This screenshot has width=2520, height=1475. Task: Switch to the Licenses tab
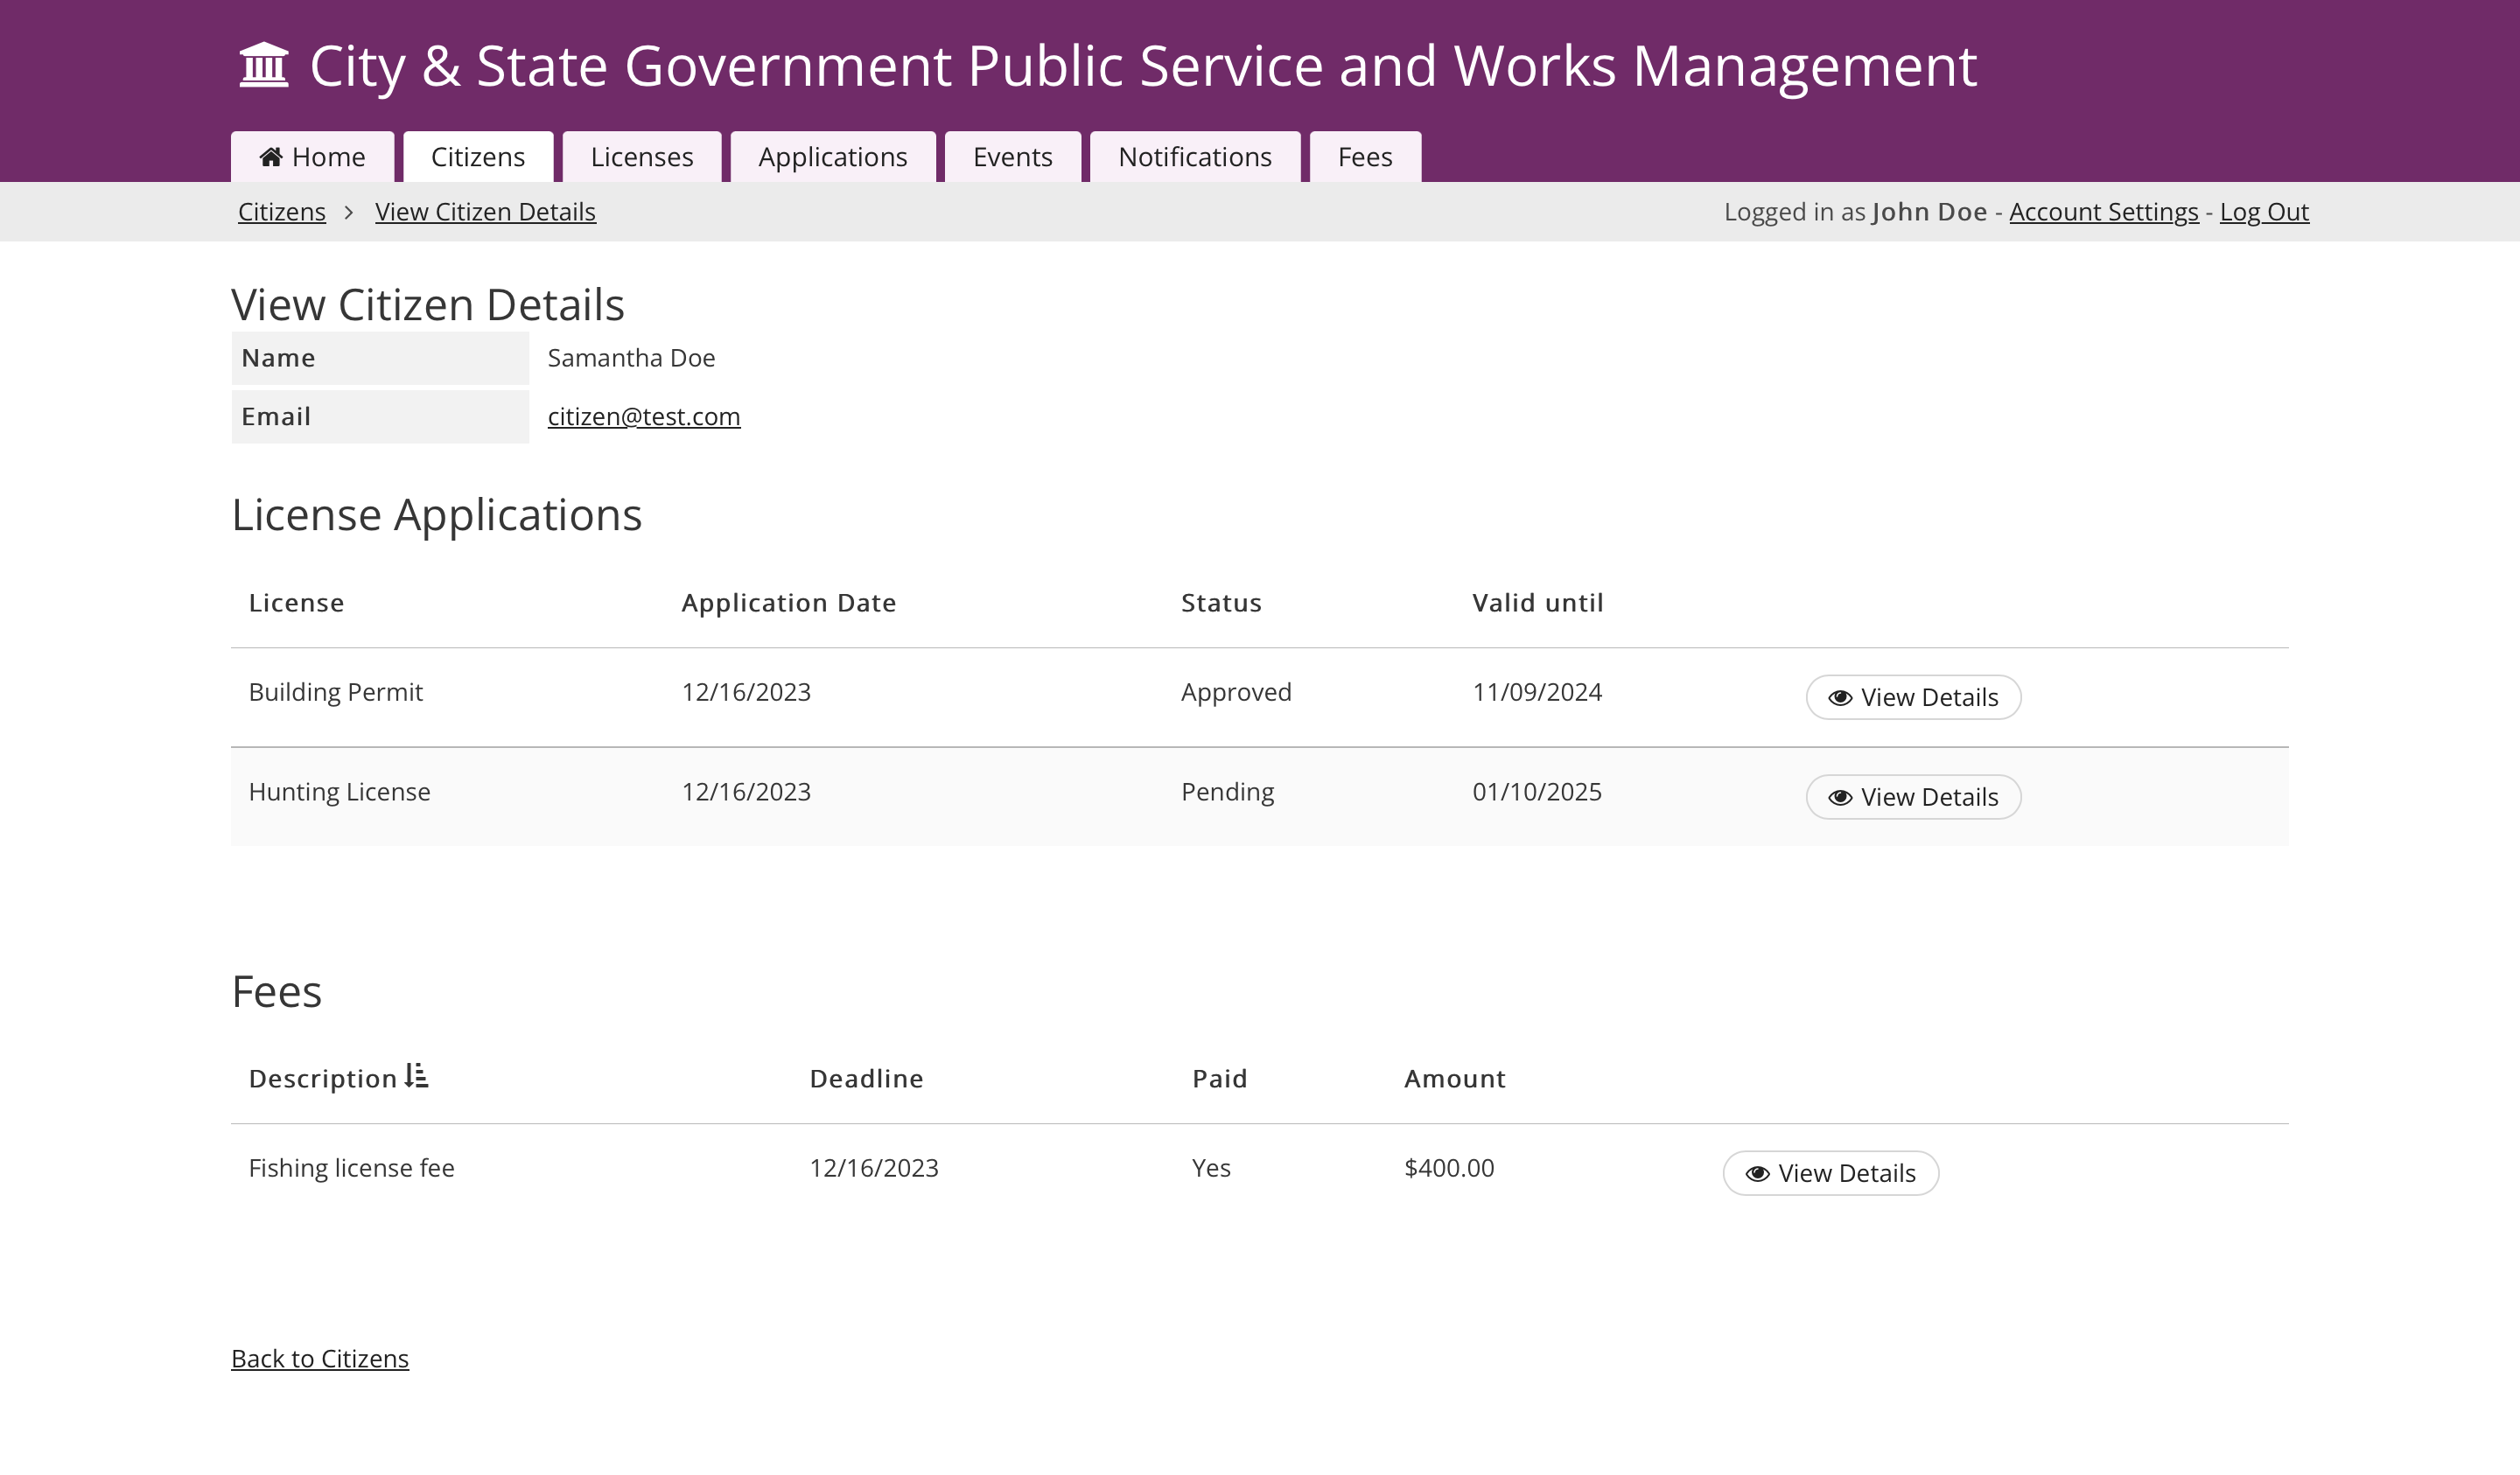coord(641,157)
